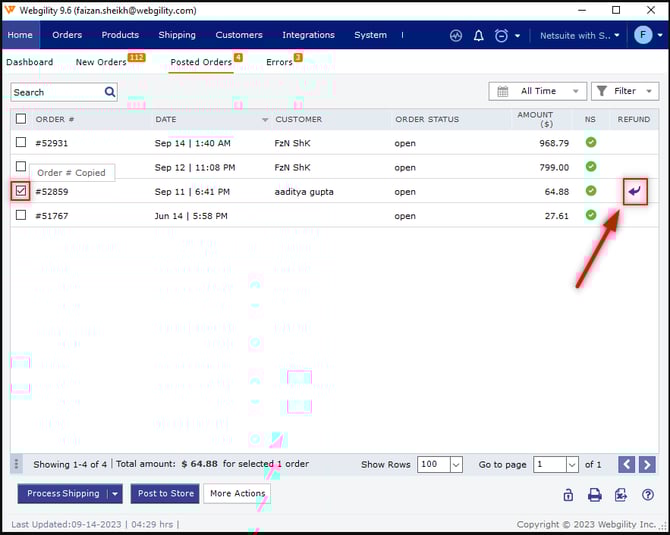Open the help question mark icon
The image size is (670, 535).
[x=648, y=494]
